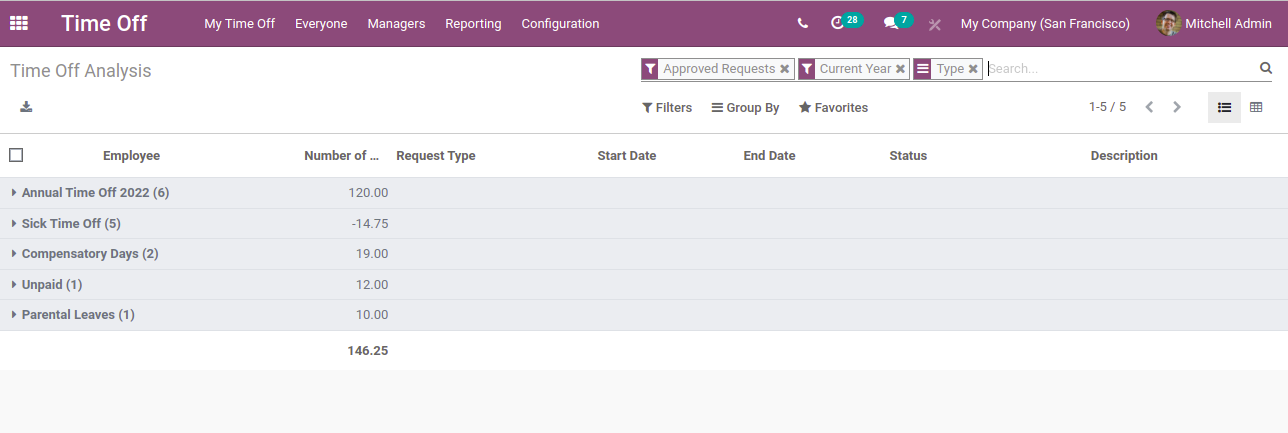Click the 10.00 days value
The height and width of the screenshot is (433, 1288).
[372, 315]
